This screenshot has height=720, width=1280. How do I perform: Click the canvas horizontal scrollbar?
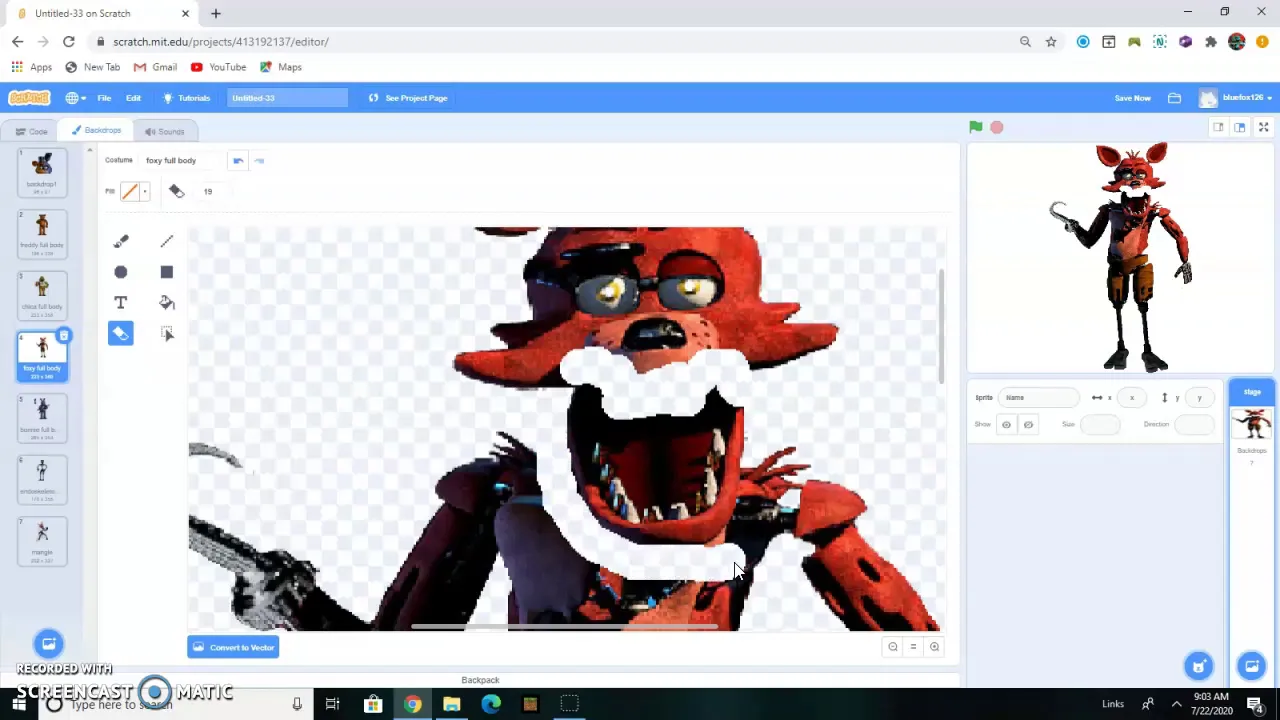coord(564,628)
